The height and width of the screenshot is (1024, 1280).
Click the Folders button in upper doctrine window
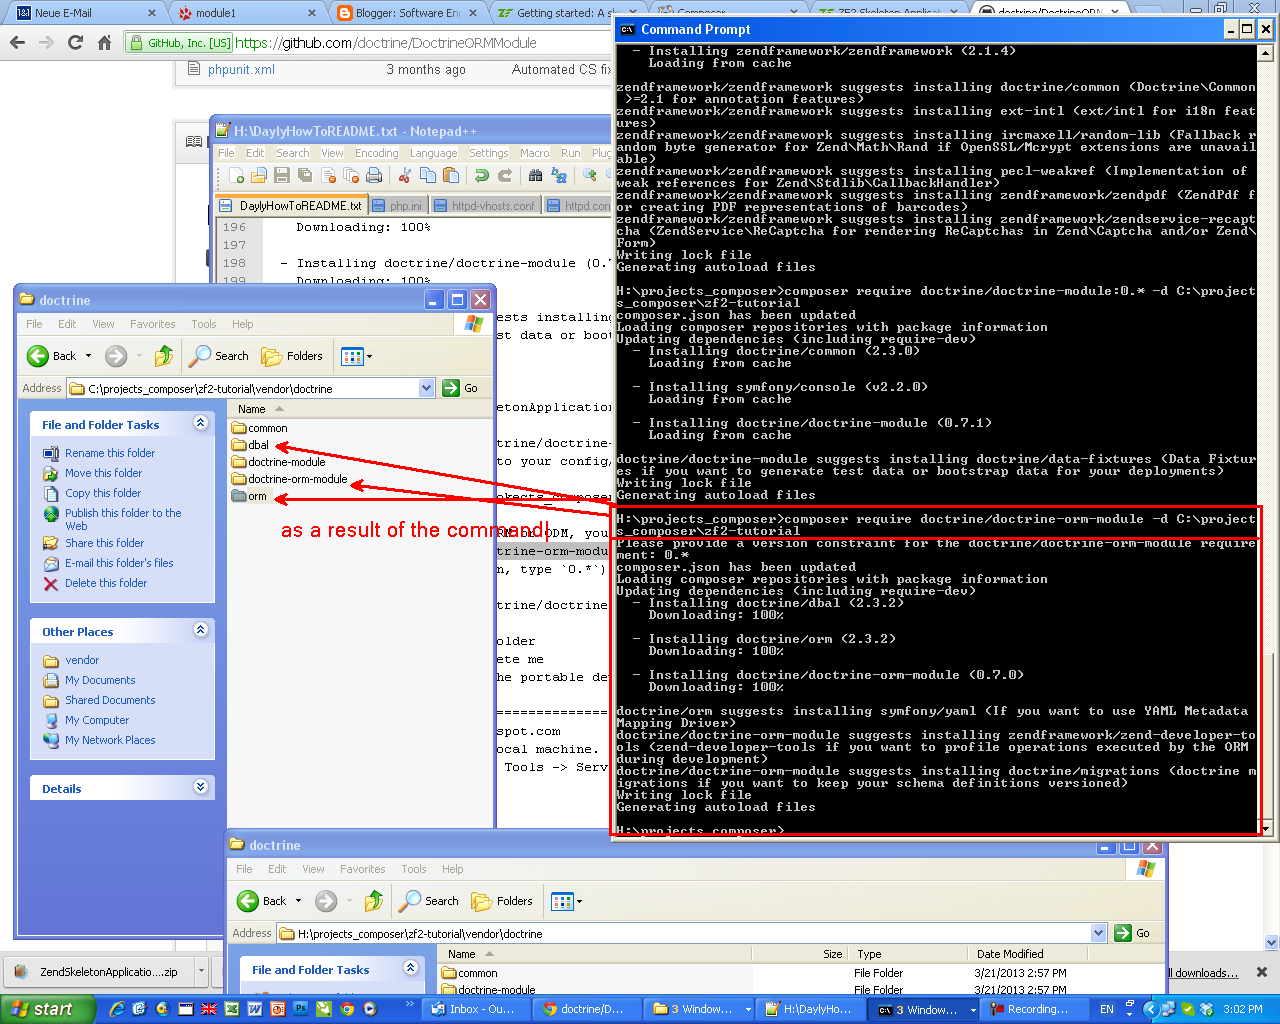click(292, 356)
